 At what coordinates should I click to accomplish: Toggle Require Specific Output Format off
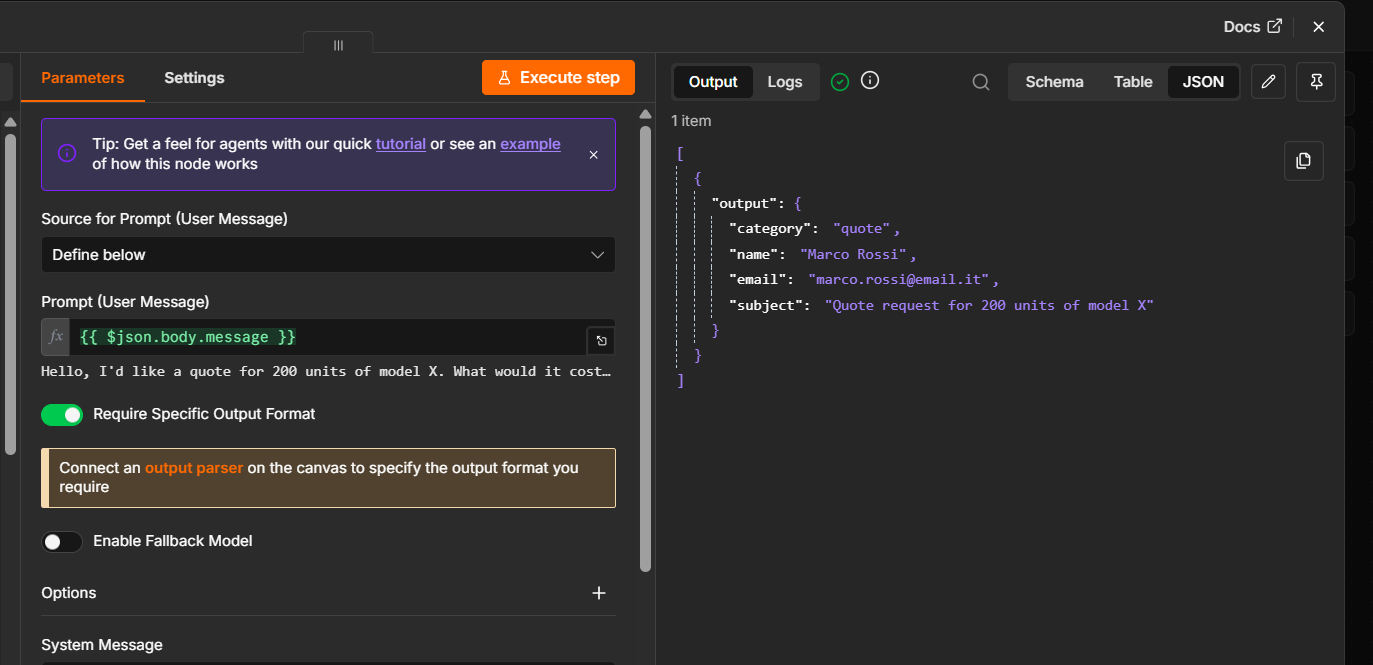(62, 414)
